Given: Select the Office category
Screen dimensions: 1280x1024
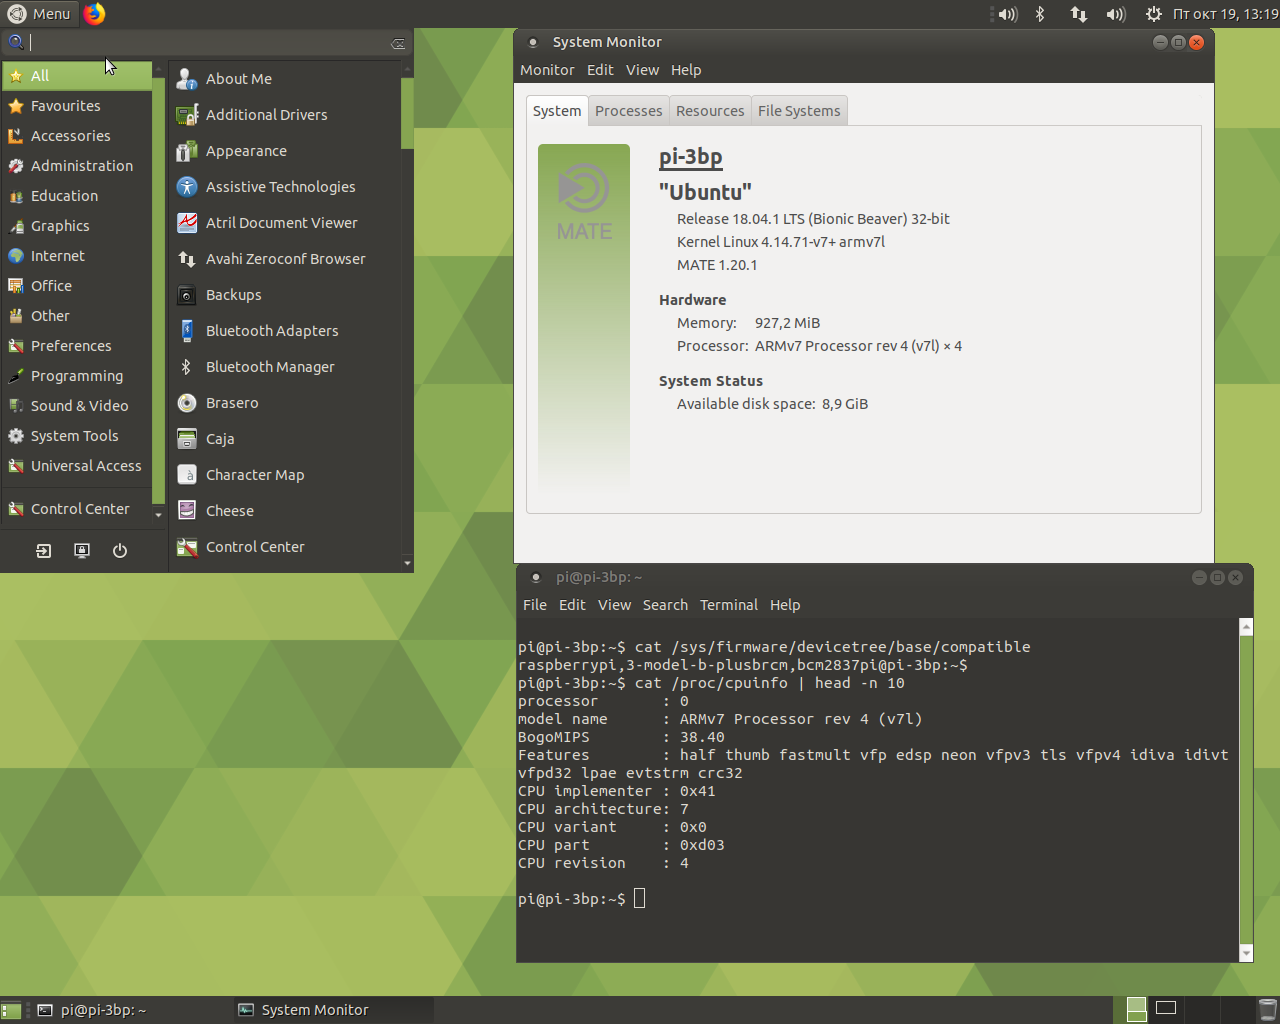Looking at the screenshot, I should point(77,286).
